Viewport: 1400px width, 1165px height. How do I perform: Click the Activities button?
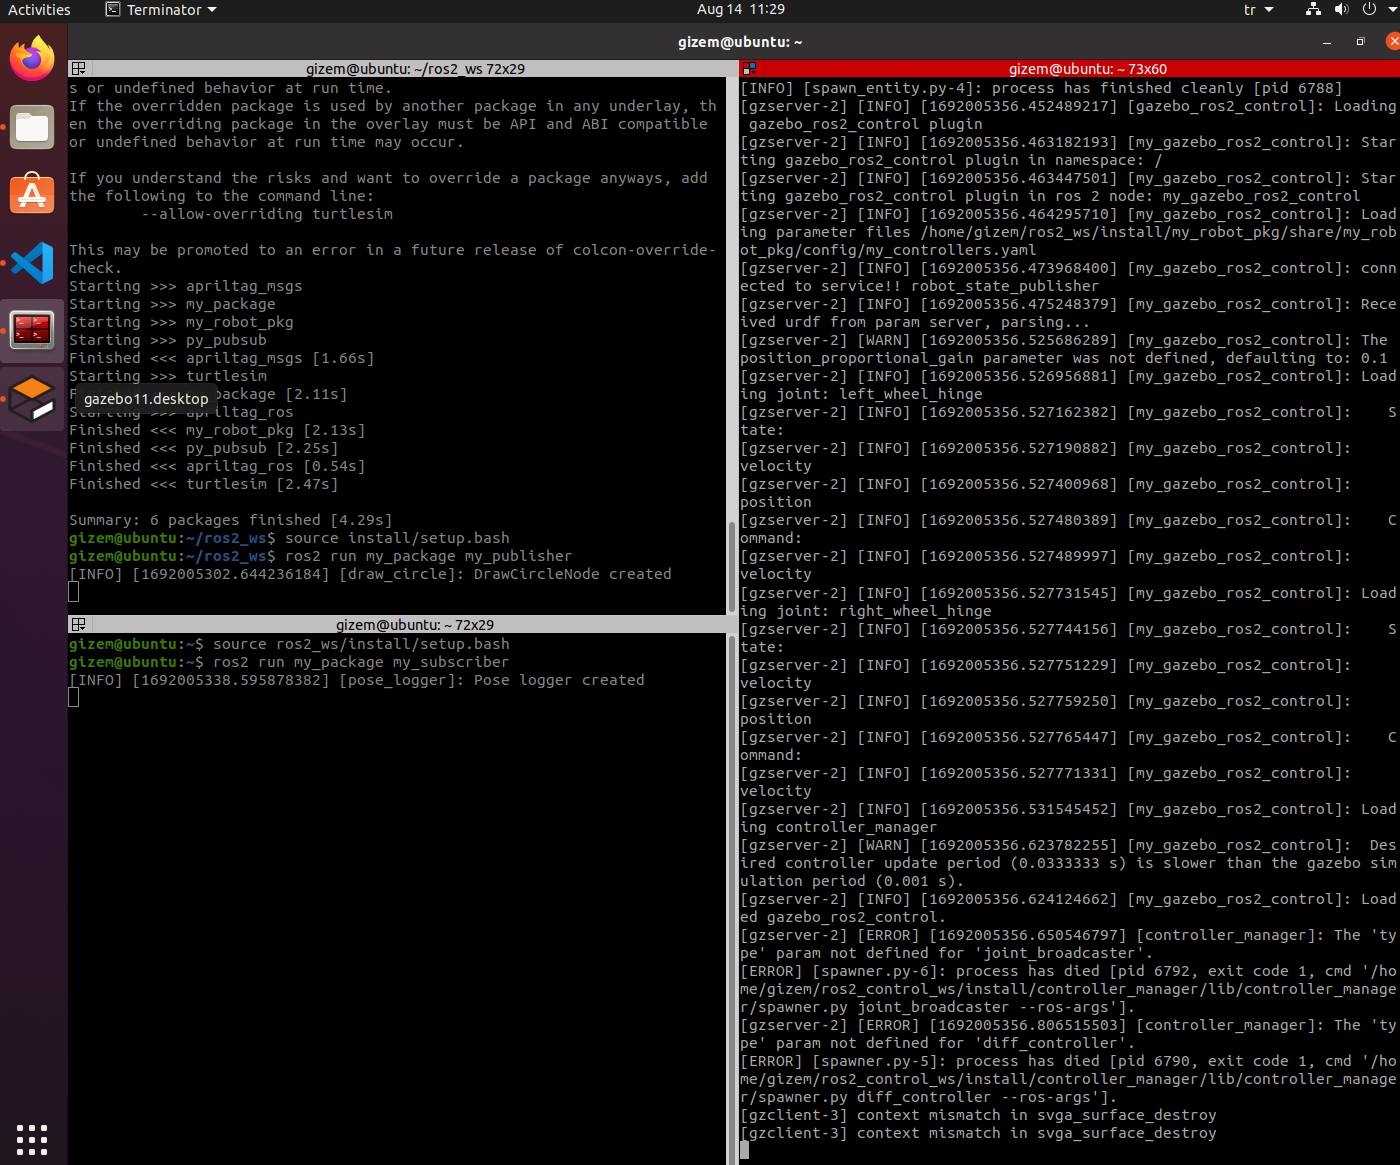point(39,9)
